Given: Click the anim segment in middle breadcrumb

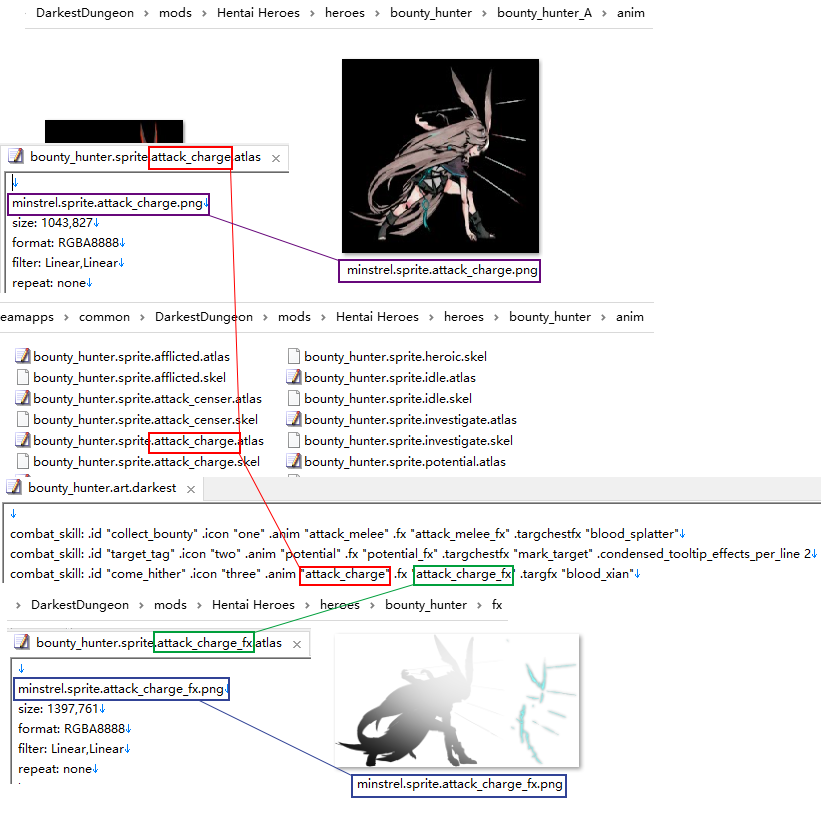Looking at the screenshot, I should pyautogui.click(x=629, y=317).
